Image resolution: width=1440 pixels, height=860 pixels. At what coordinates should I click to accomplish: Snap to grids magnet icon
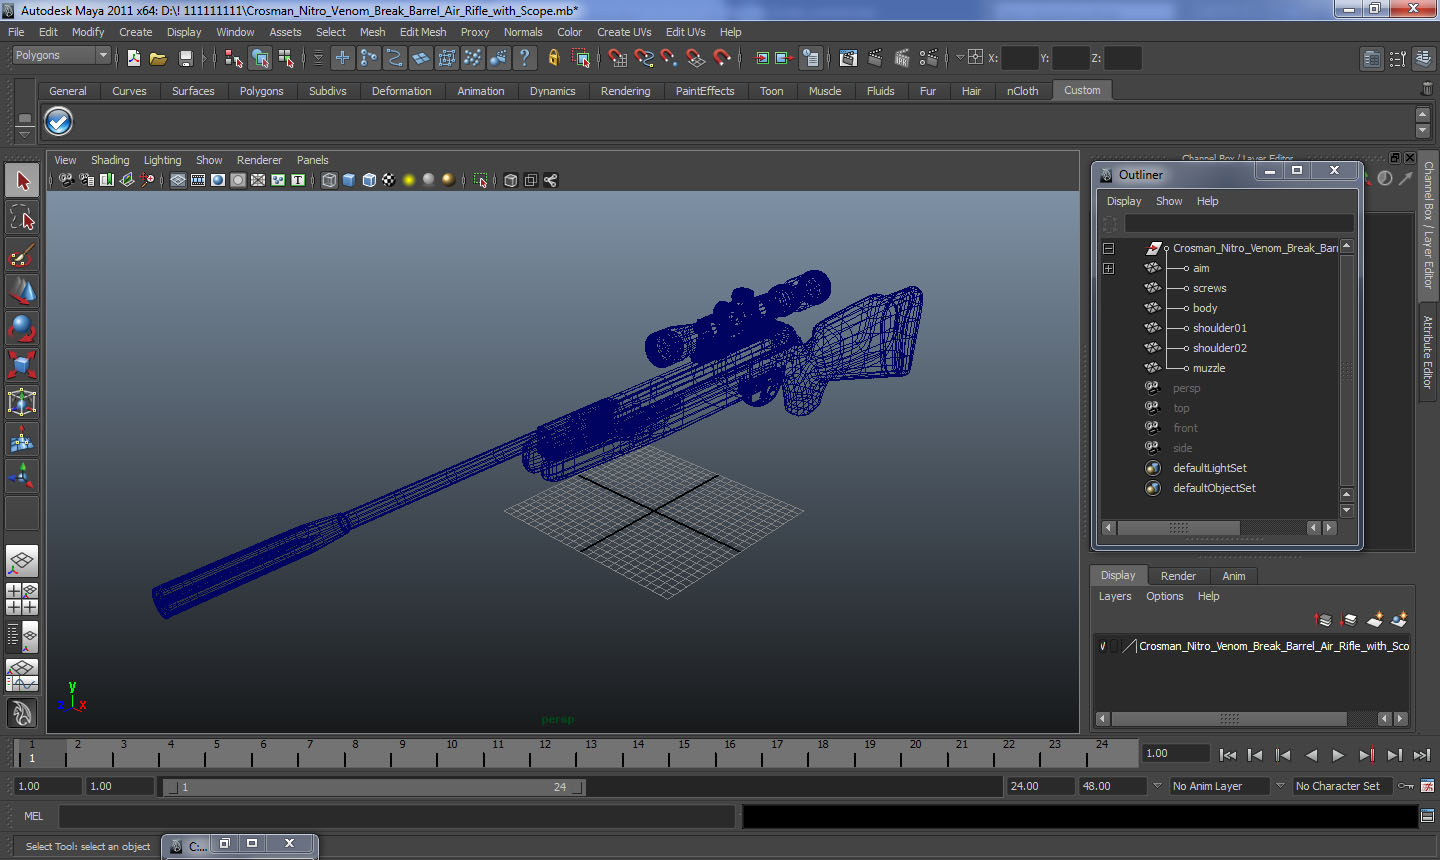pyautogui.click(x=617, y=58)
